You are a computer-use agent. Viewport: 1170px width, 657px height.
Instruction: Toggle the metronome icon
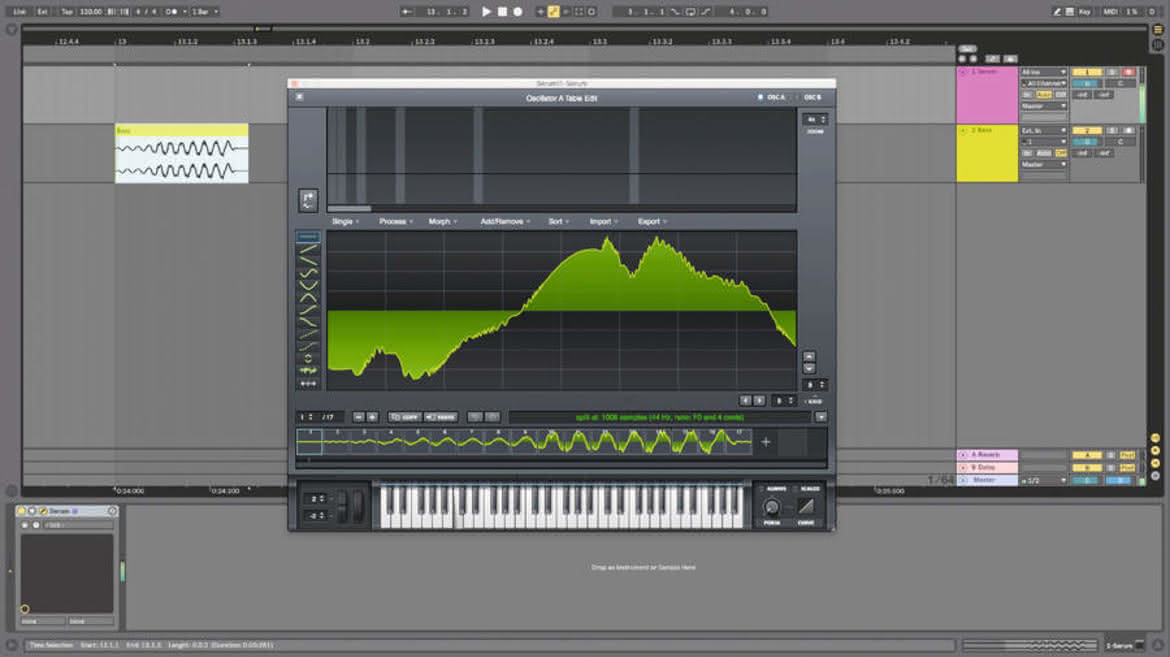click(x=172, y=11)
